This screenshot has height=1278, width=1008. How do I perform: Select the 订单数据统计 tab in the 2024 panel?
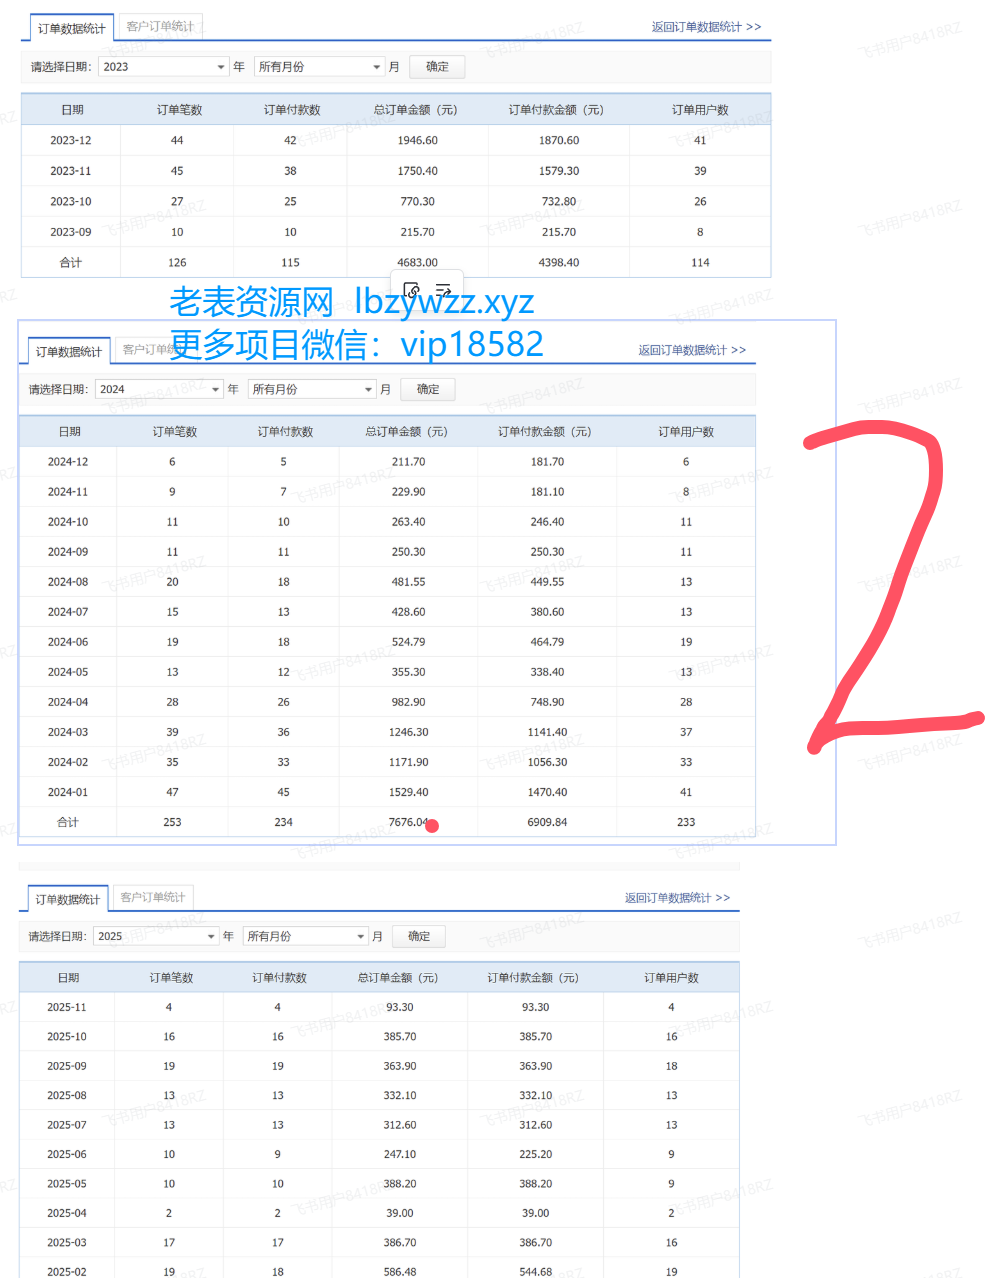coord(69,351)
